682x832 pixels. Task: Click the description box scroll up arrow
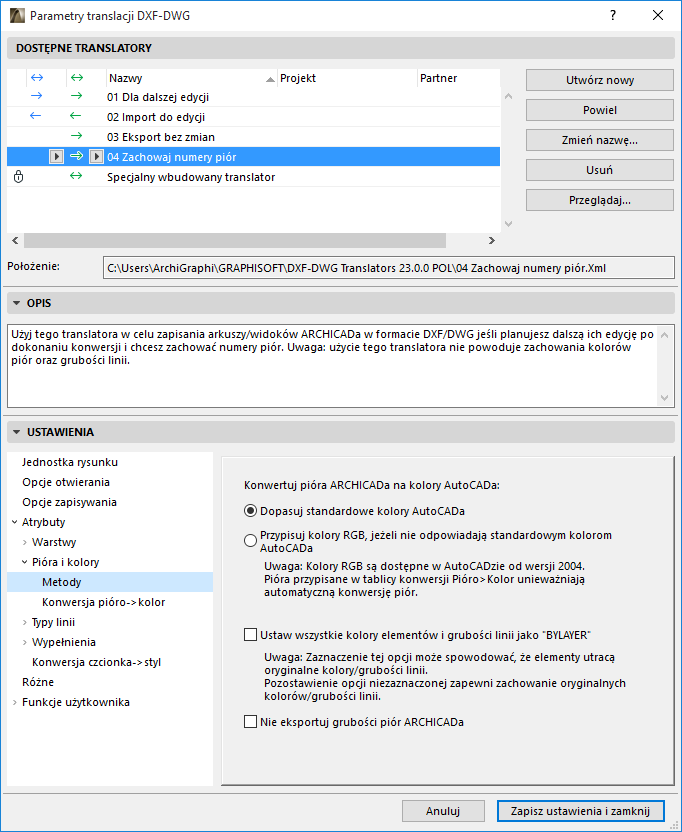(665, 335)
